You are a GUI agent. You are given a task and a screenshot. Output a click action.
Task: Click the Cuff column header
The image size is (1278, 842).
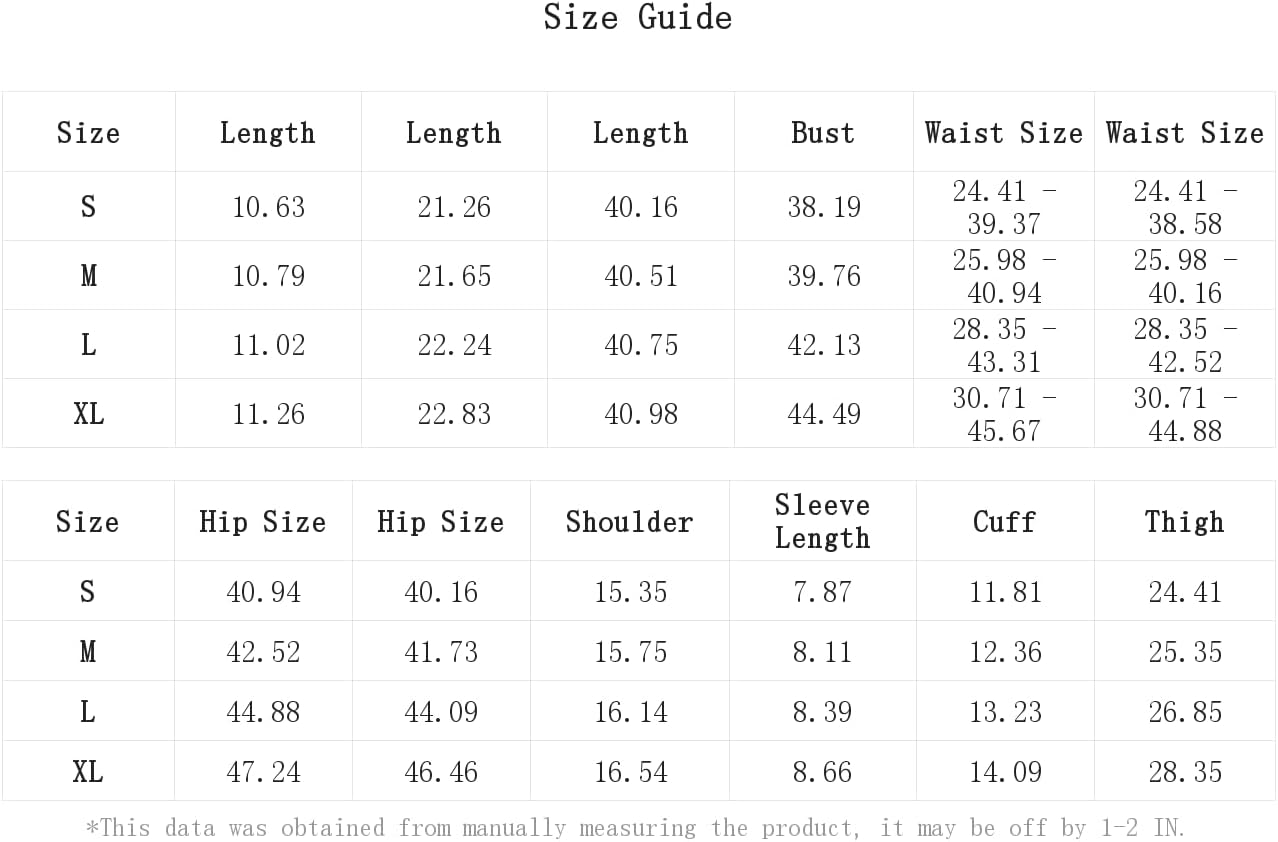click(x=1004, y=522)
